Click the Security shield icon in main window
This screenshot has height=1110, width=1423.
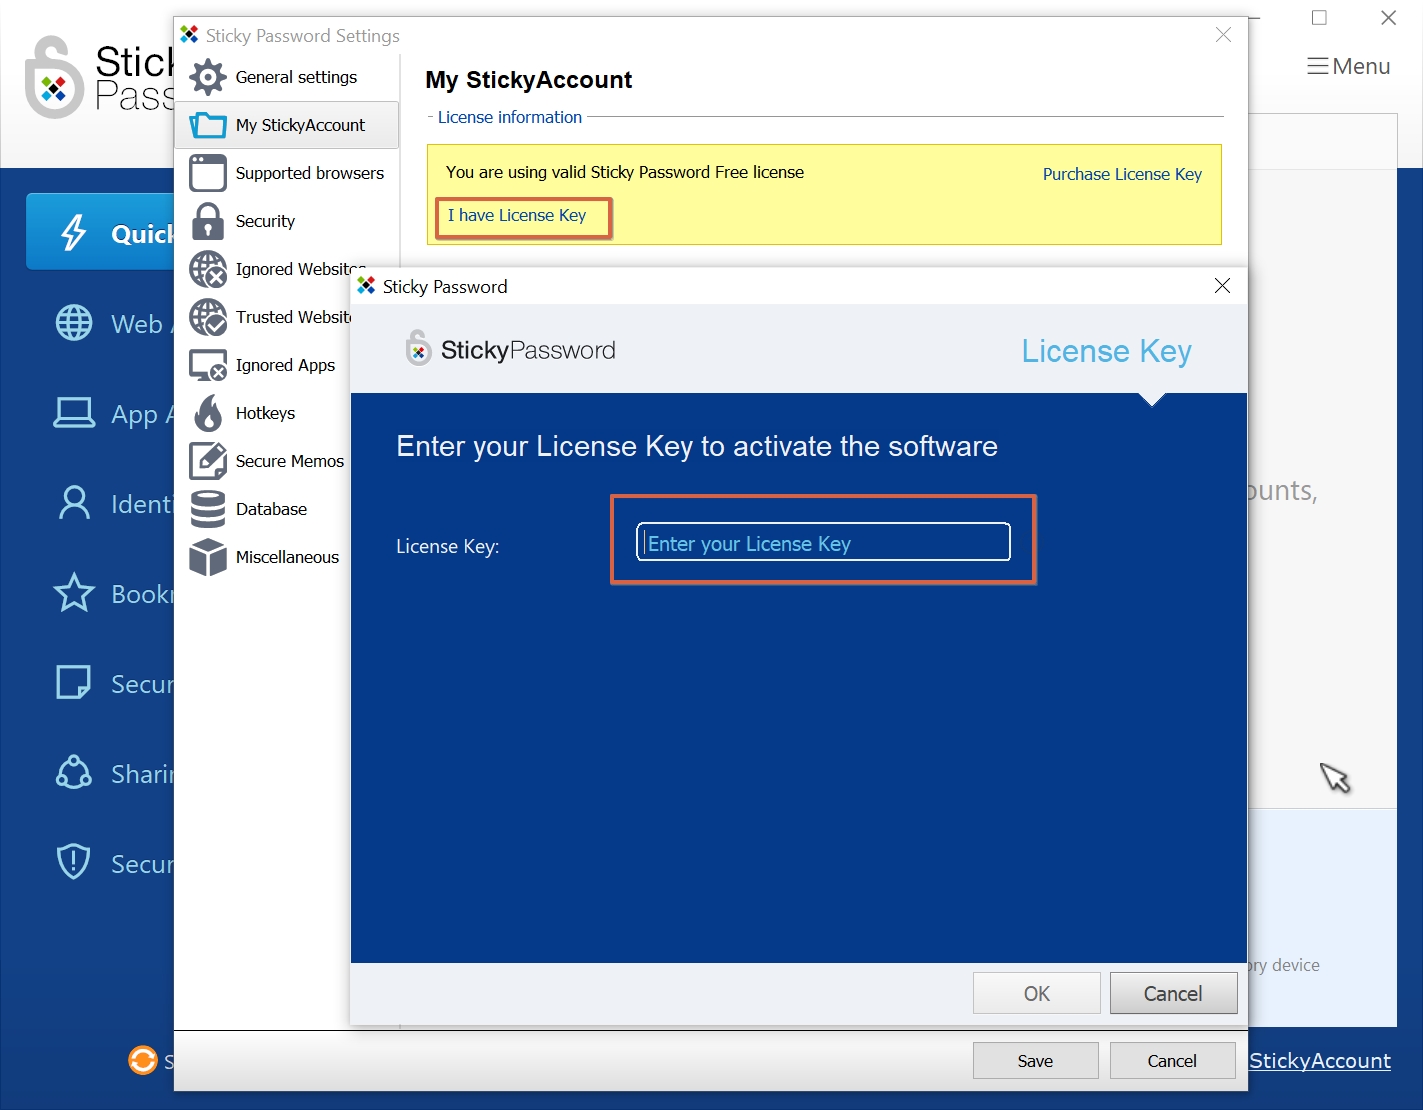coord(74,862)
